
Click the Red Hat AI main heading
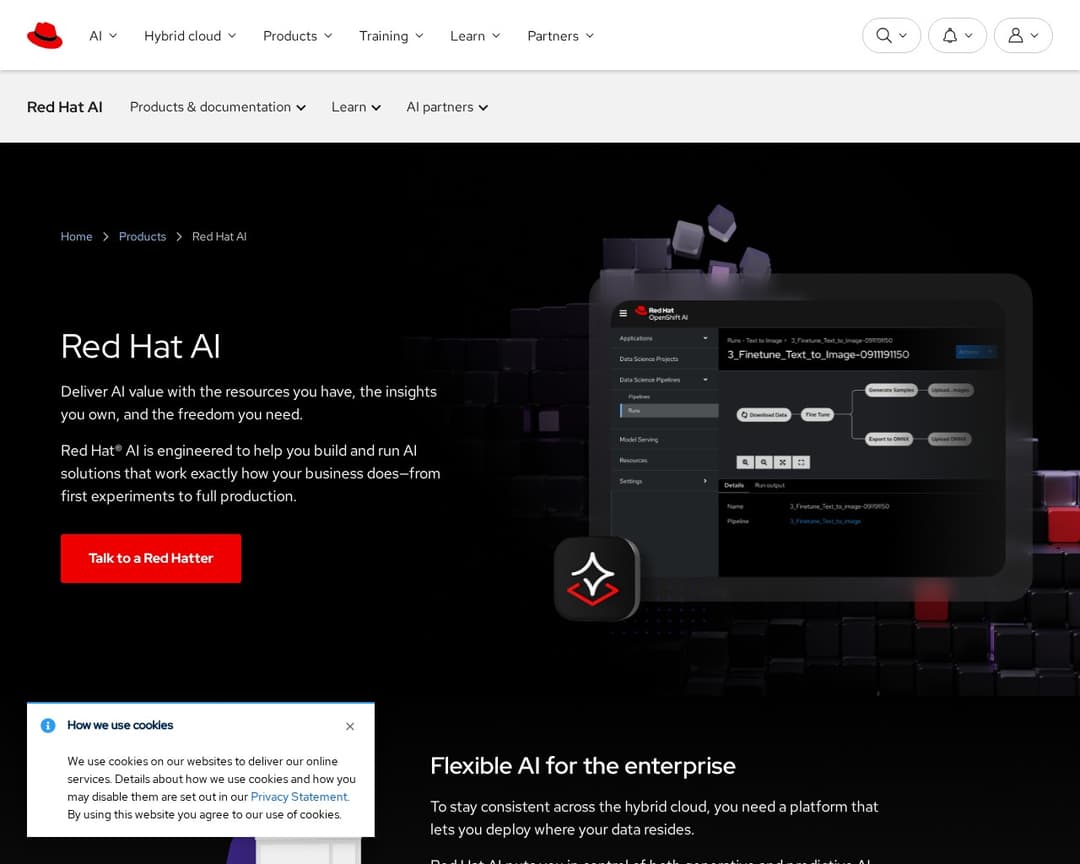(x=141, y=346)
